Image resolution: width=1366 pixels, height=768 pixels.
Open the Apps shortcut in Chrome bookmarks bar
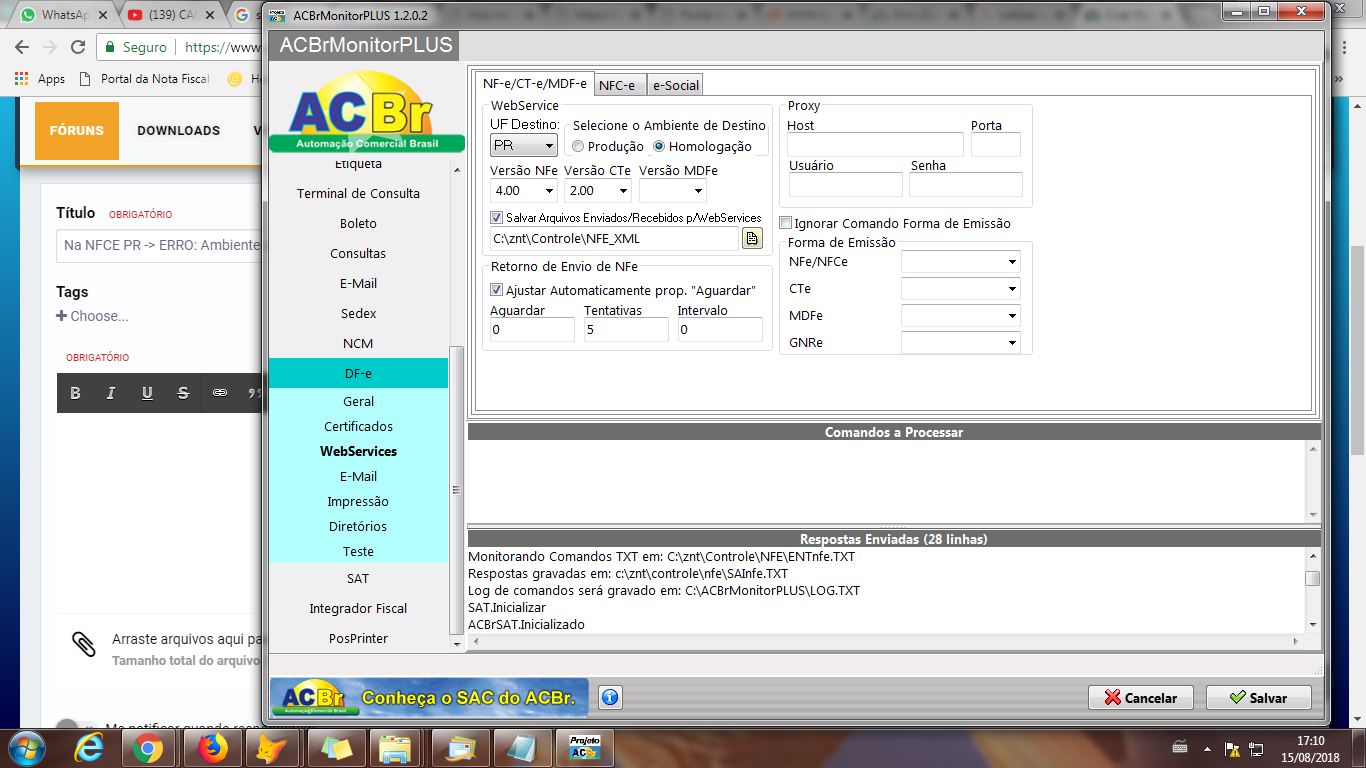40,79
